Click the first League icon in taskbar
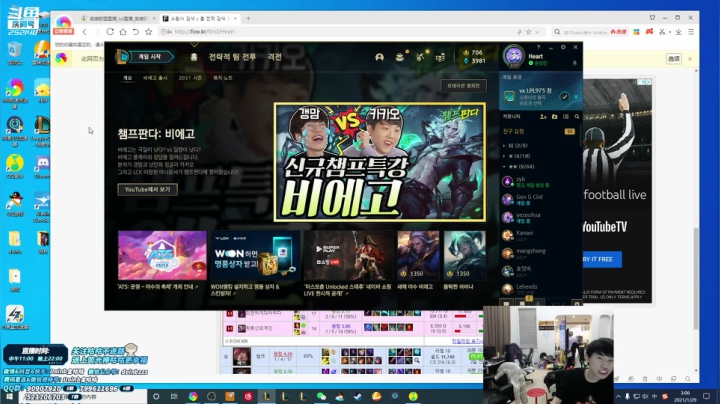 266,396
